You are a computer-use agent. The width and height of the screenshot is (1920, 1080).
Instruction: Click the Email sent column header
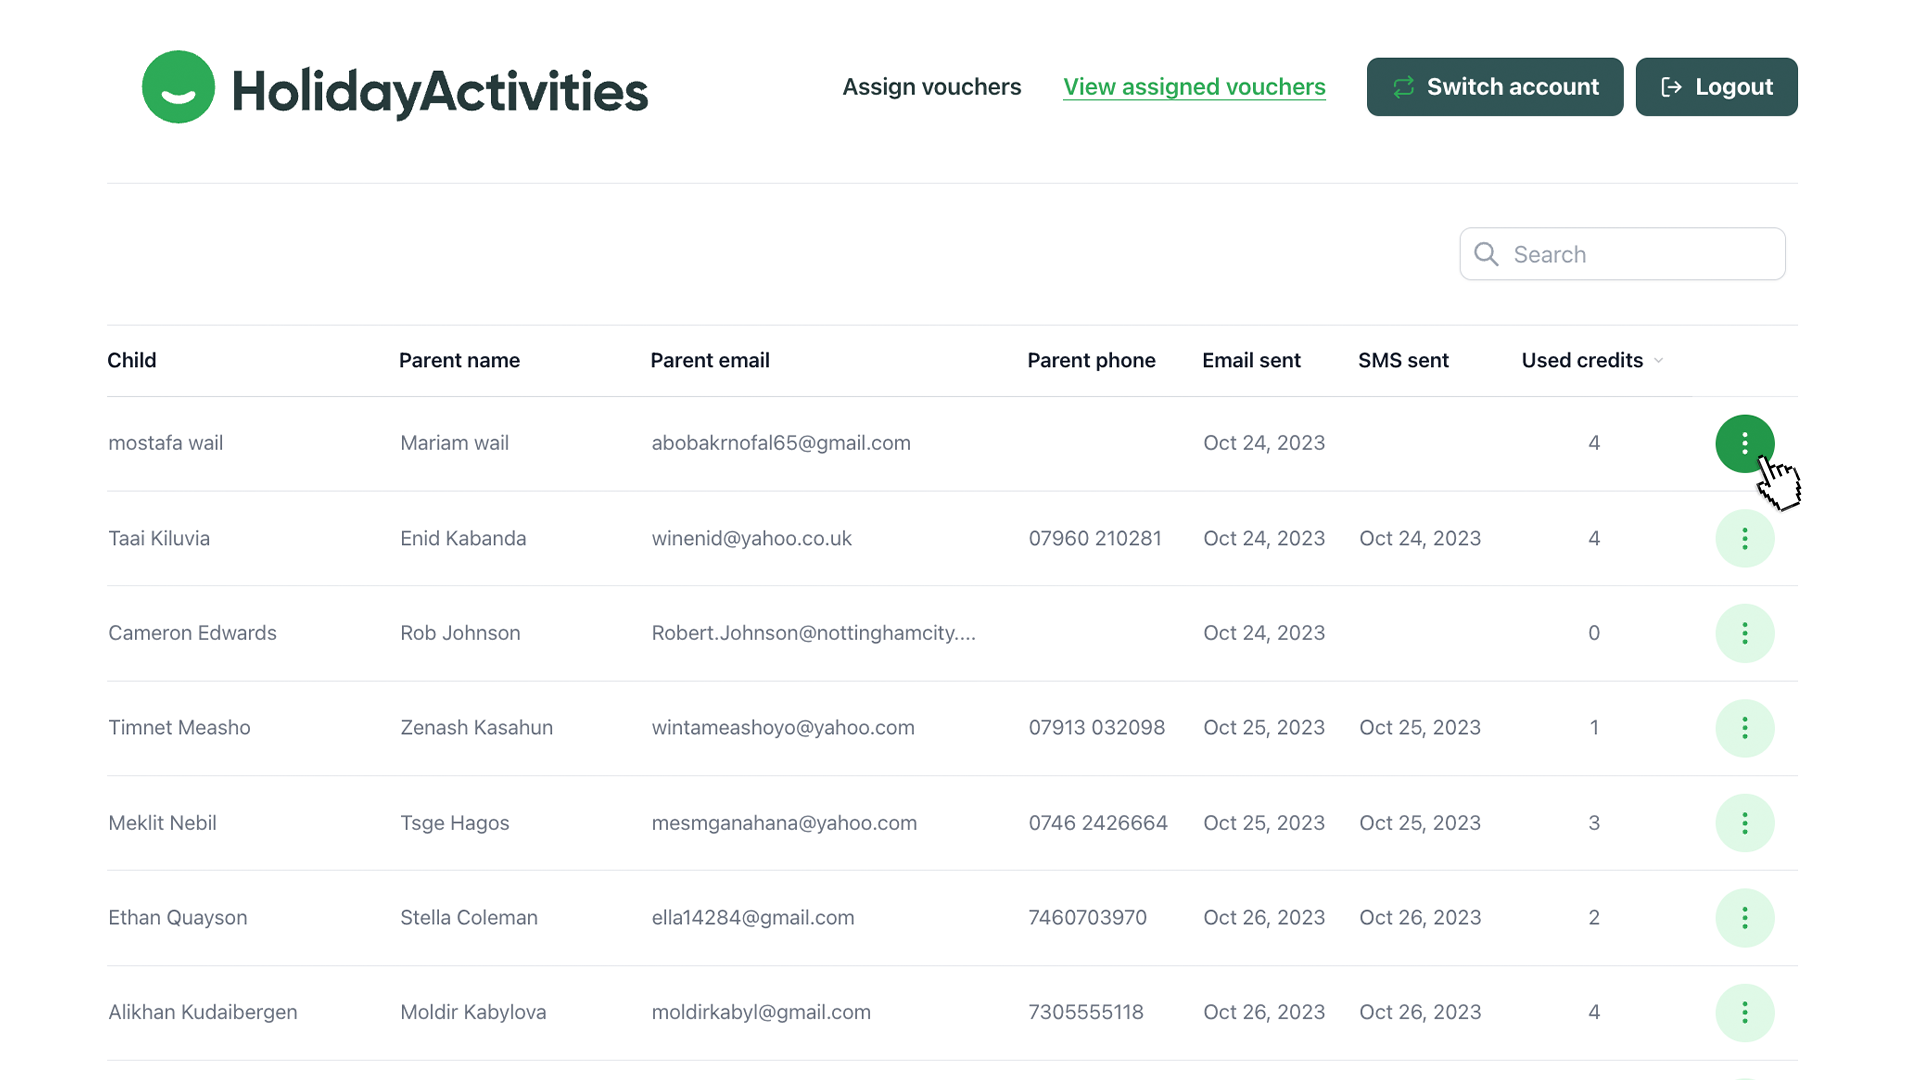[x=1250, y=360]
